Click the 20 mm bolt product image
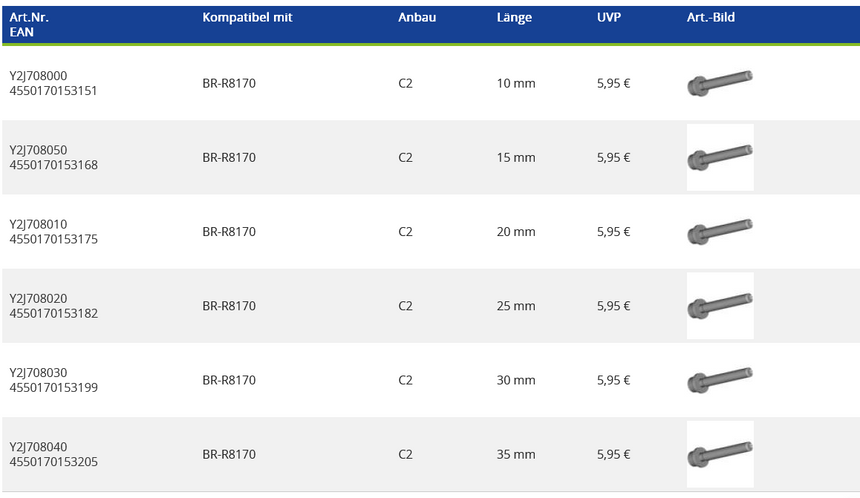The height and width of the screenshot is (498, 860). click(x=720, y=231)
